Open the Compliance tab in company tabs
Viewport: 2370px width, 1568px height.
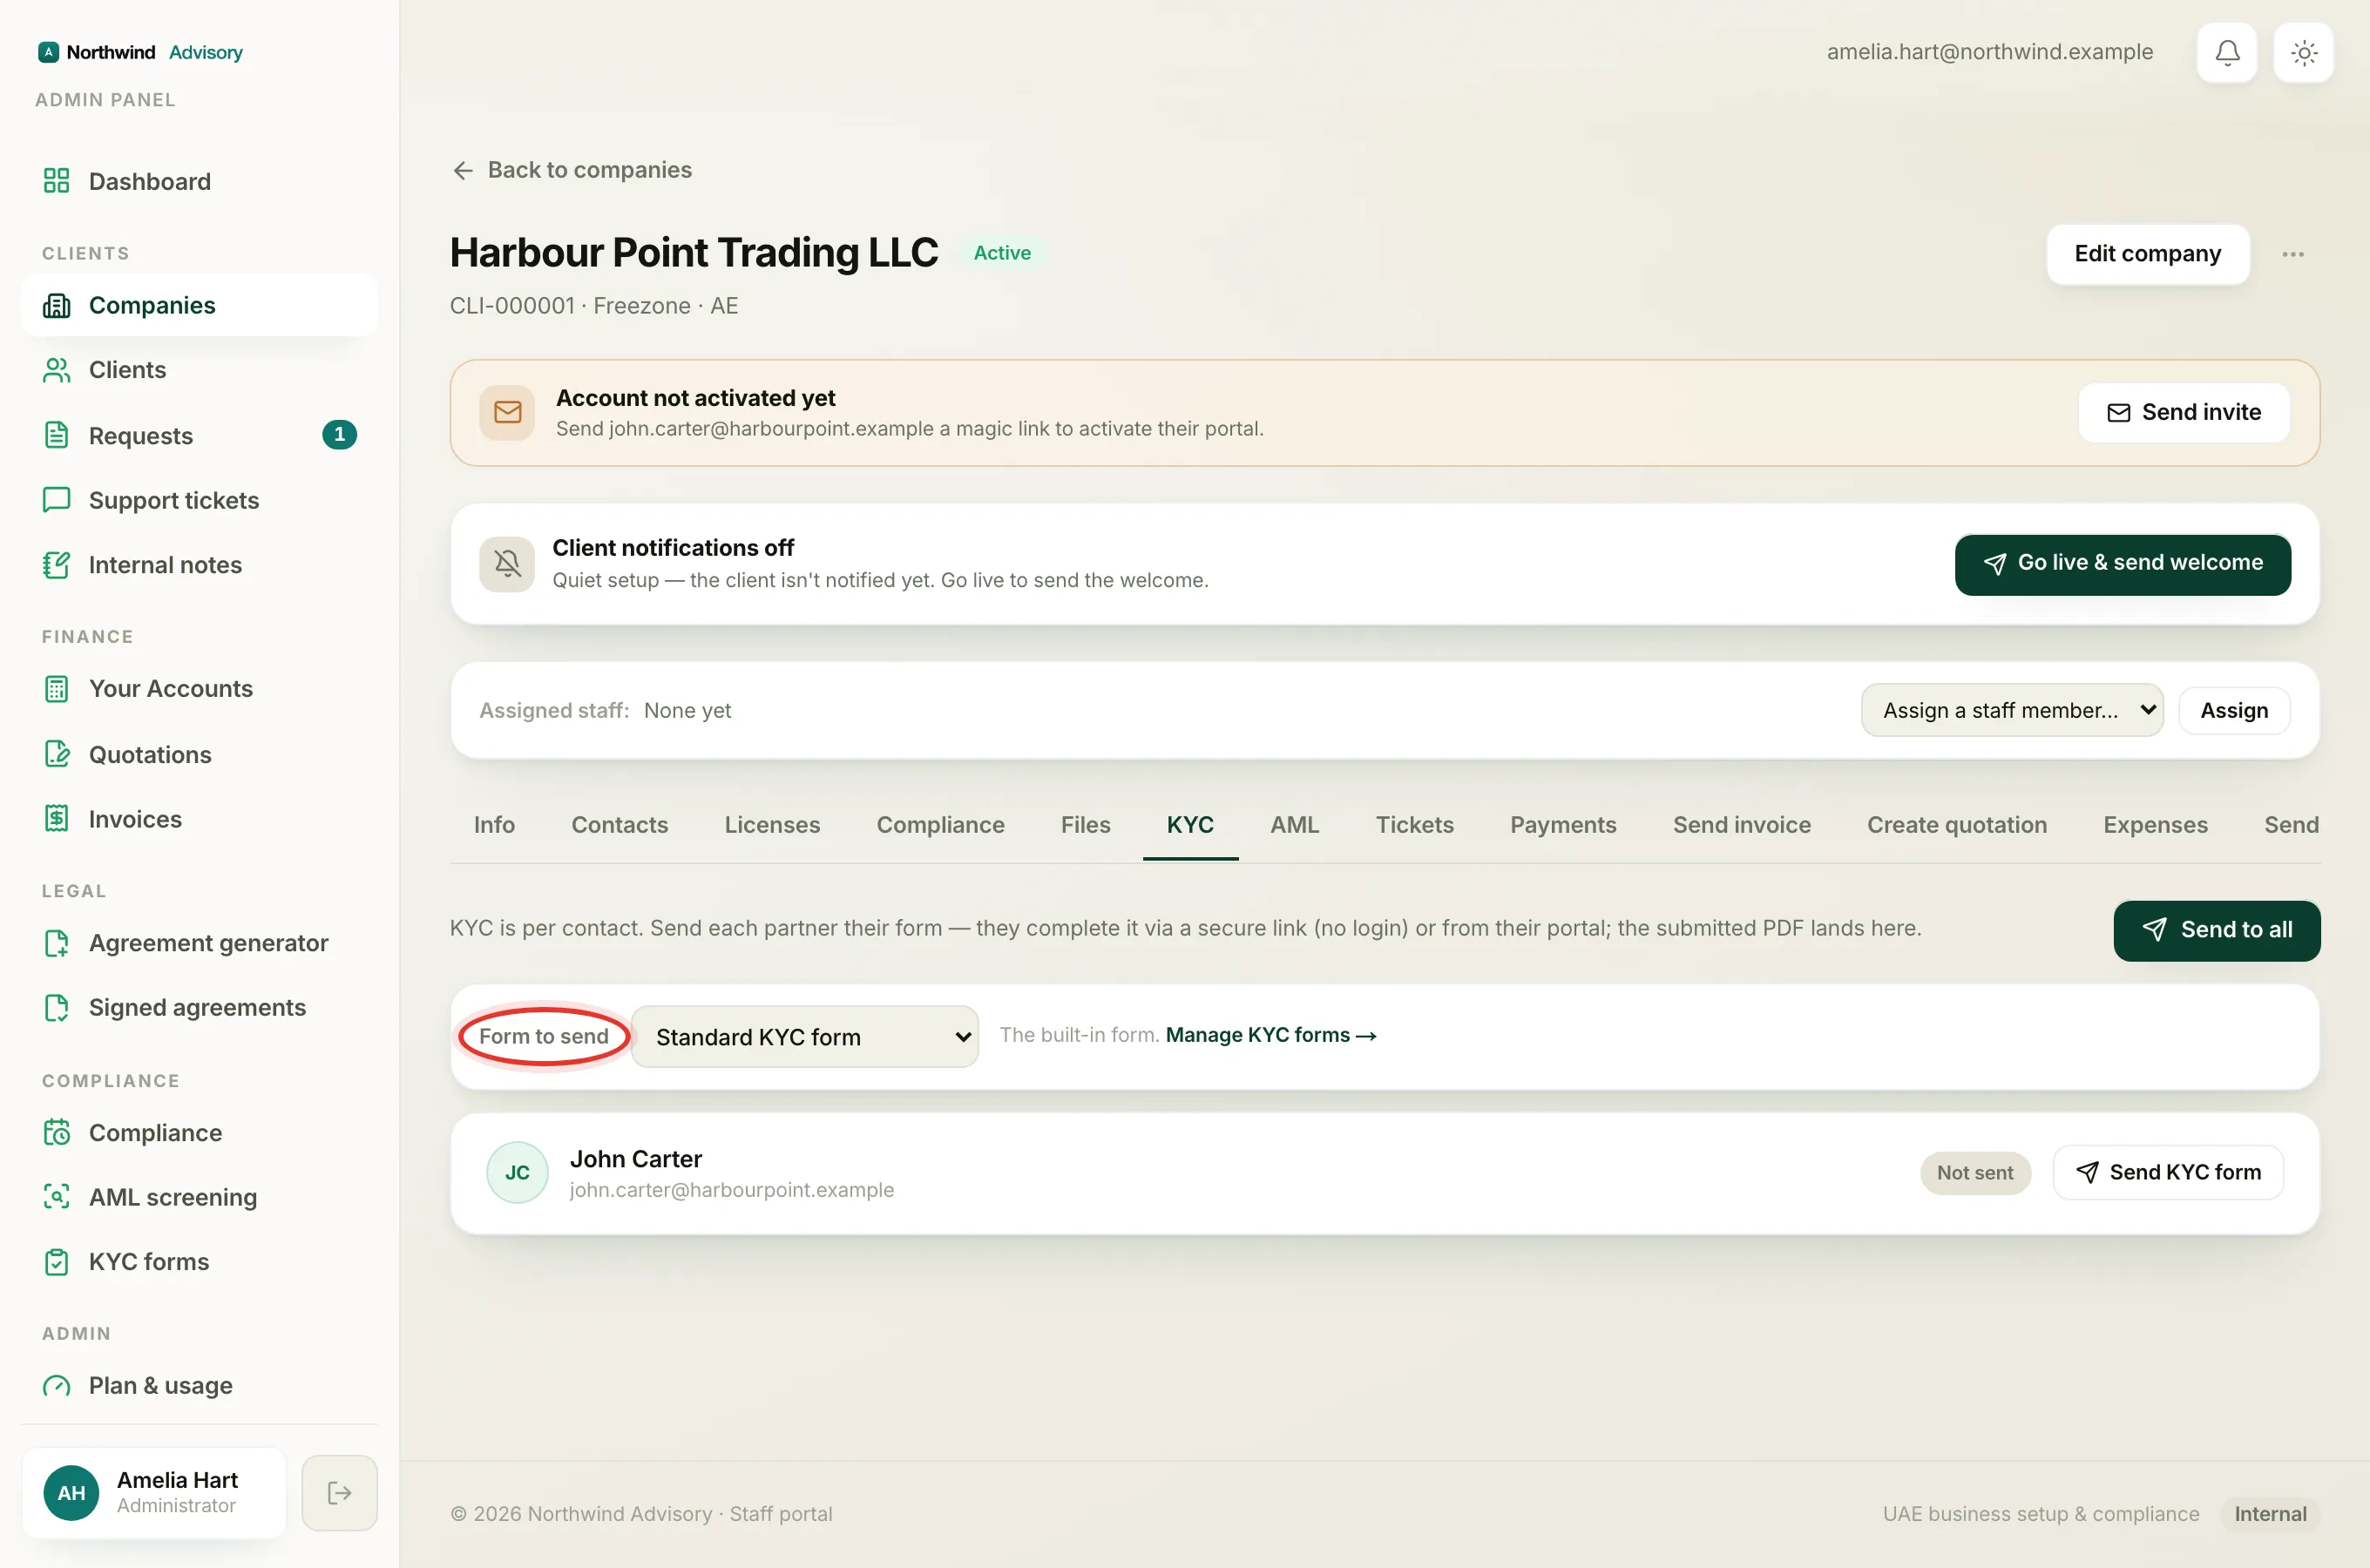[x=940, y=825]
